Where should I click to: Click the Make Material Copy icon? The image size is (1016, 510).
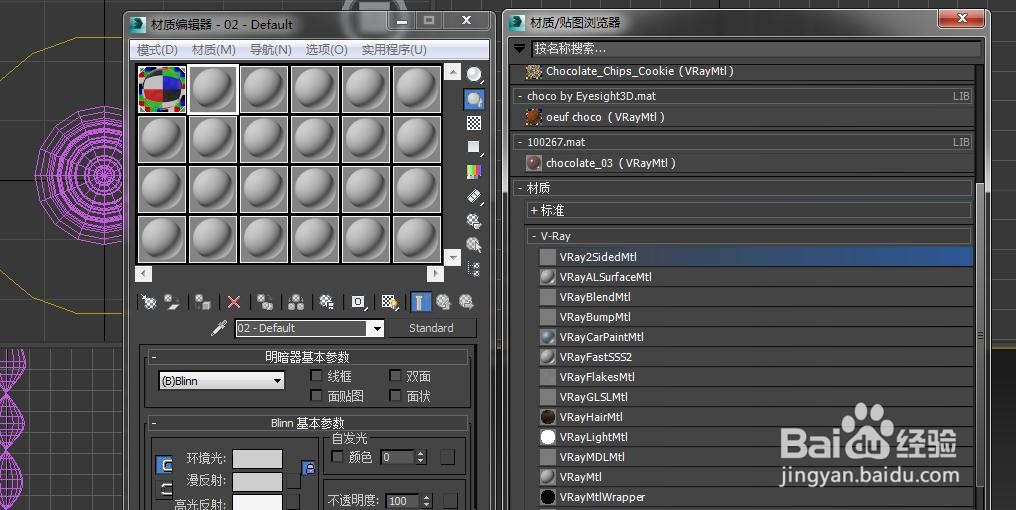[x=264, y=302]
